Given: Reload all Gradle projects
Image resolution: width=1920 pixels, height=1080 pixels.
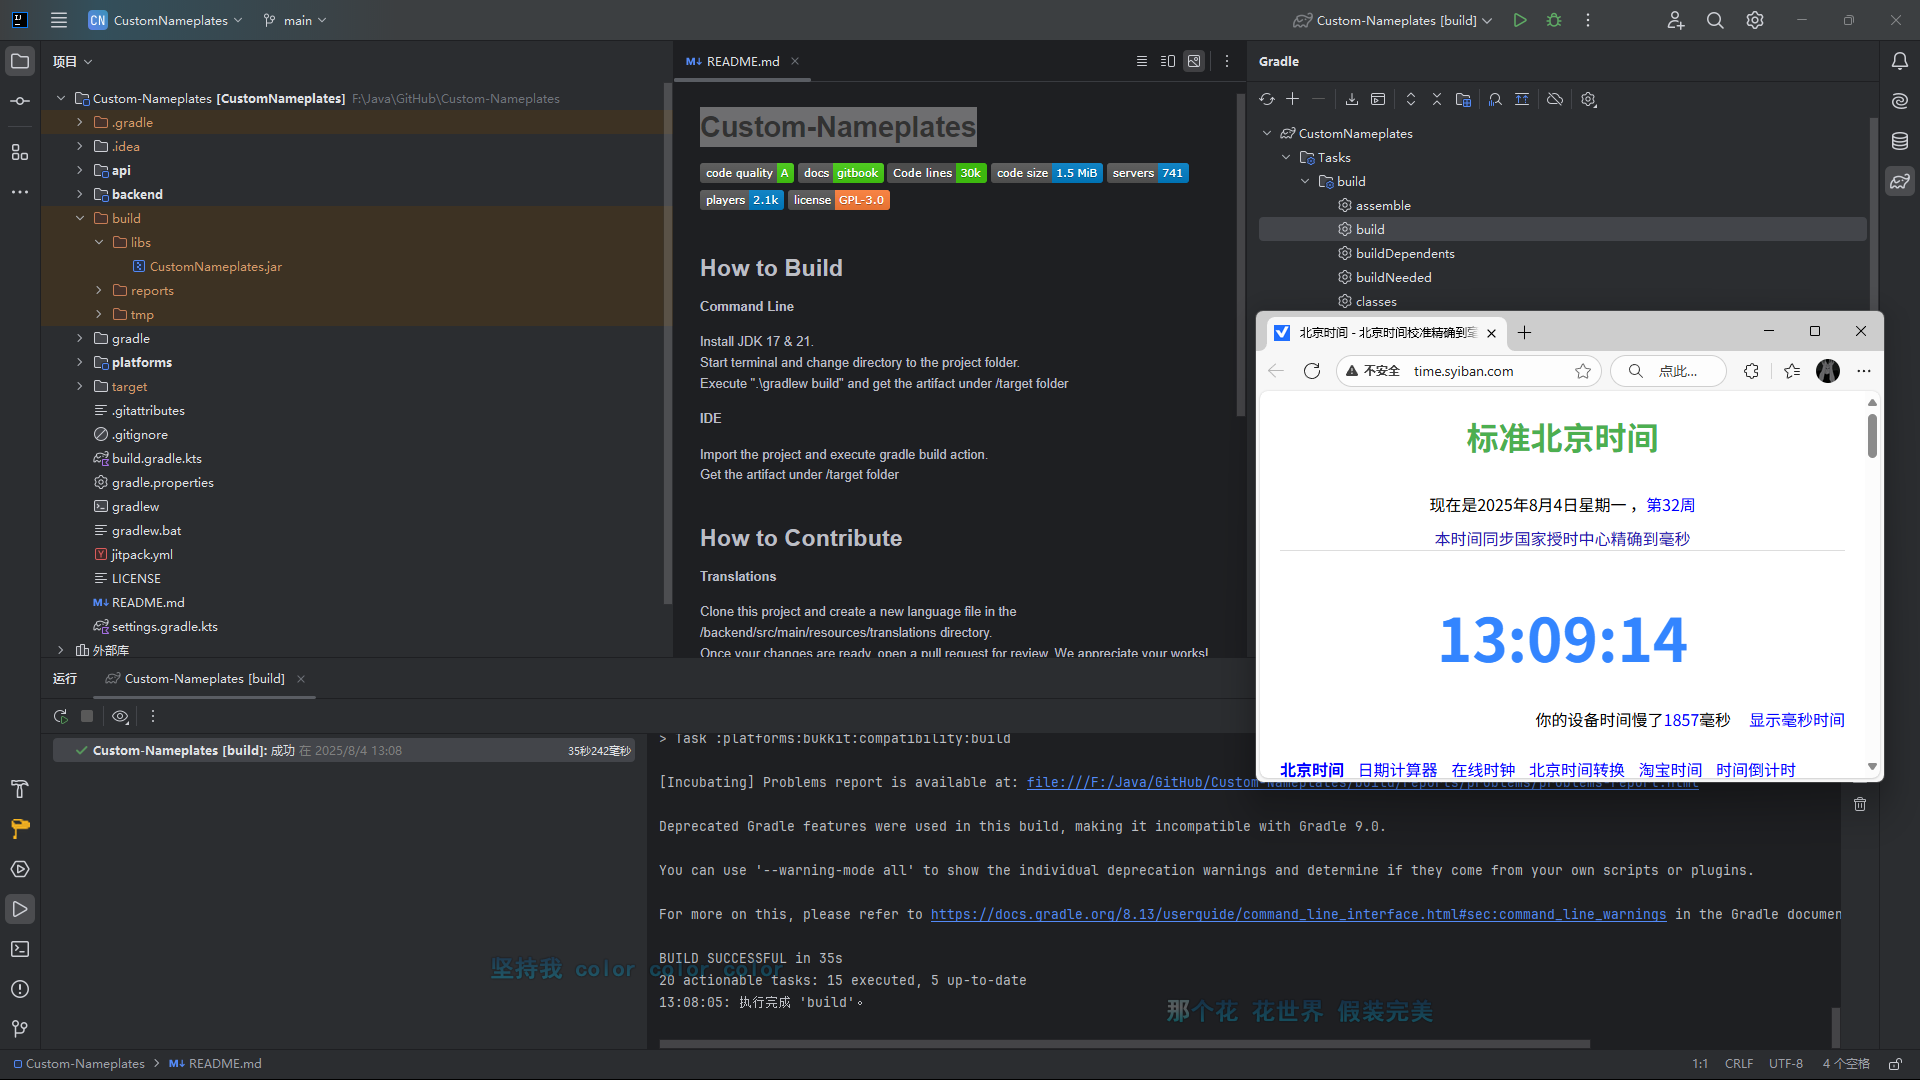Looking at the screenshot, I should 1267,99.
